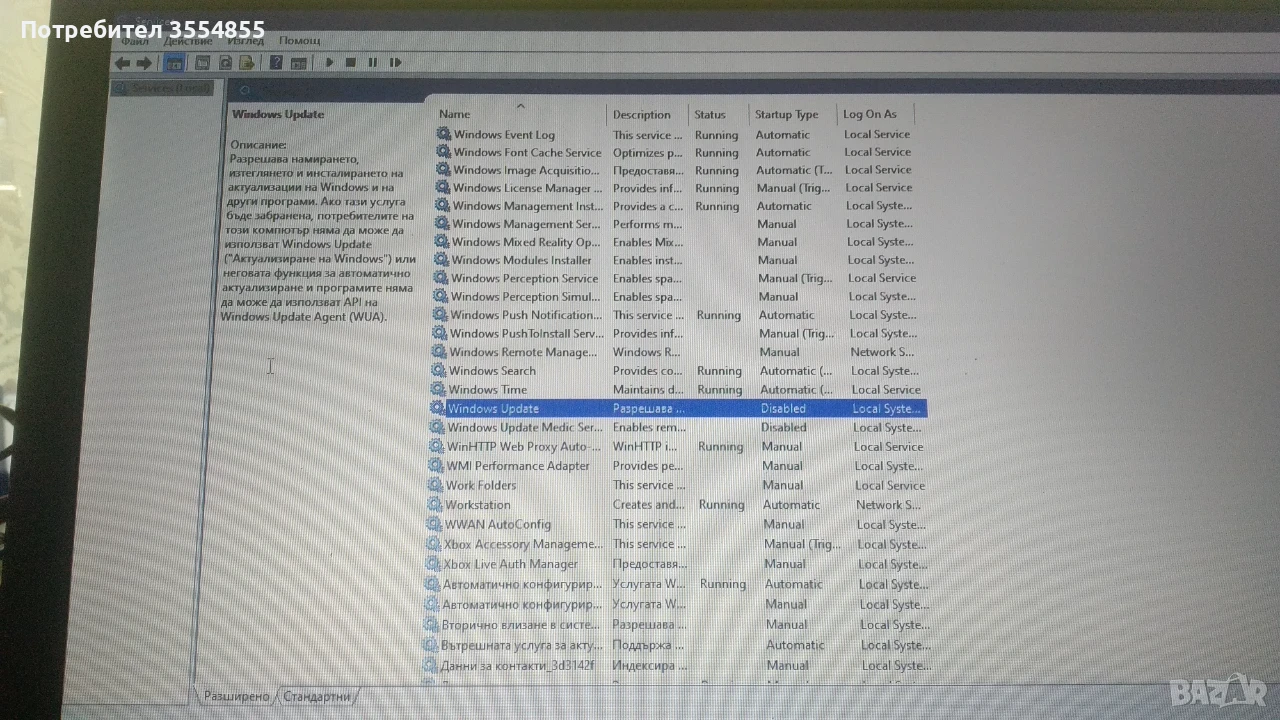
Task: Toggle the Show/Hide Console Tree toolbar icon
Action: coord(173,63)
